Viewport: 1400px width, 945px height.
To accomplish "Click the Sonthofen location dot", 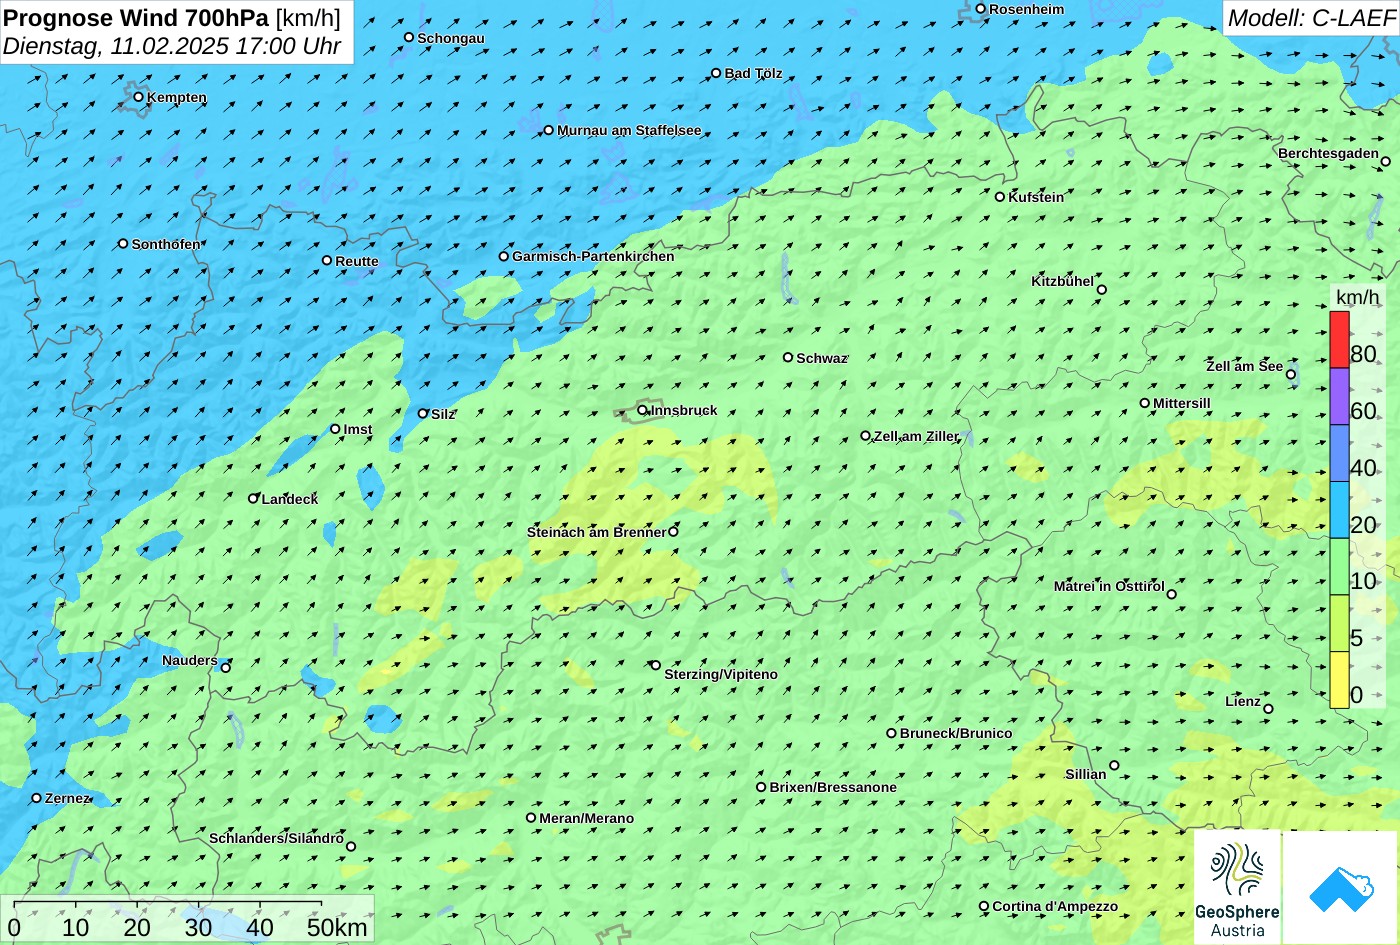I will click(124, 244).
